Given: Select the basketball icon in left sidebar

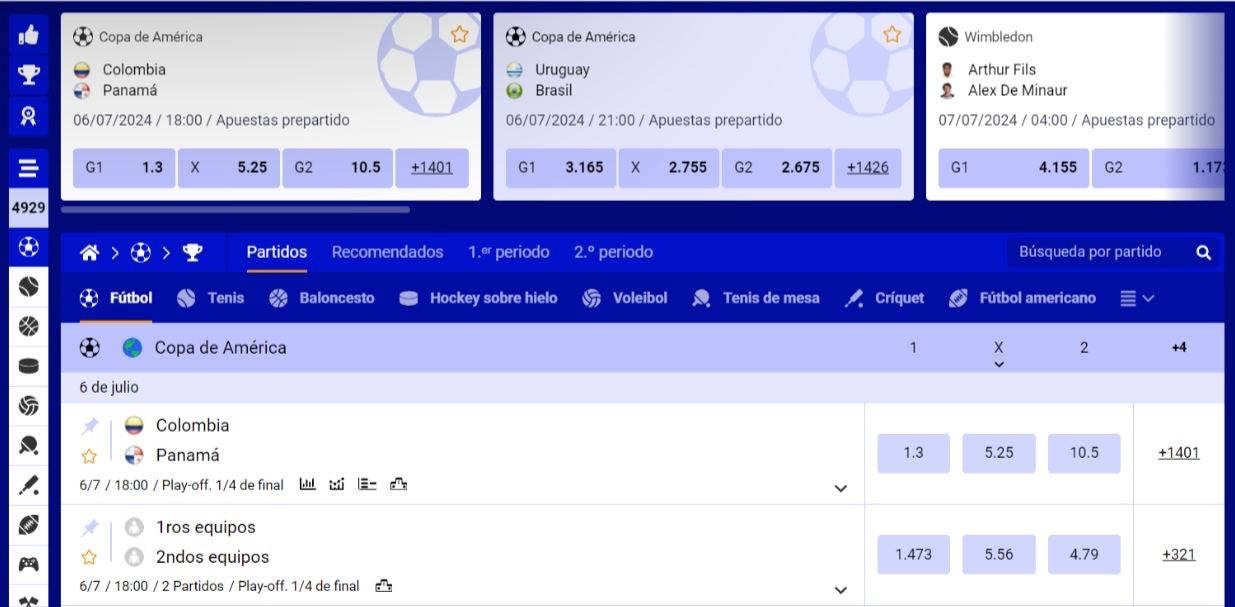Looking at the screenshot, I should (28, 326).
